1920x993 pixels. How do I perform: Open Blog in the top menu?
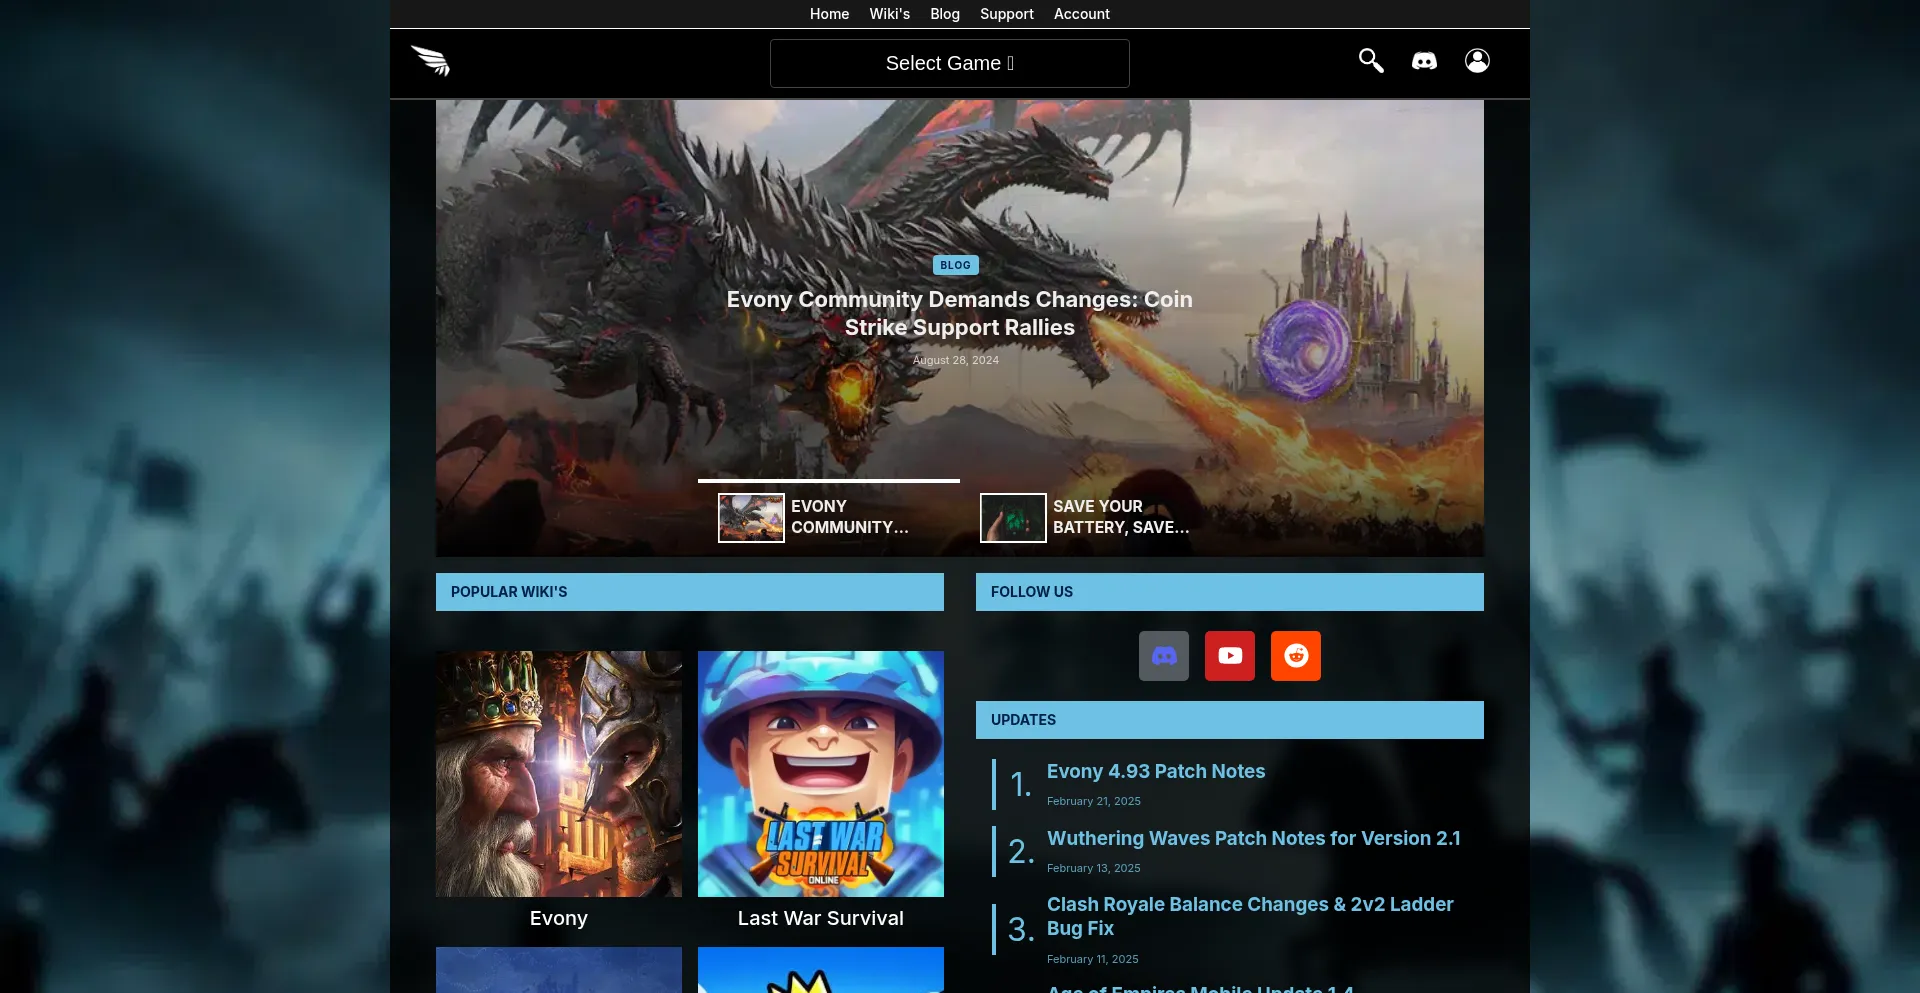(x=945, y=14)
